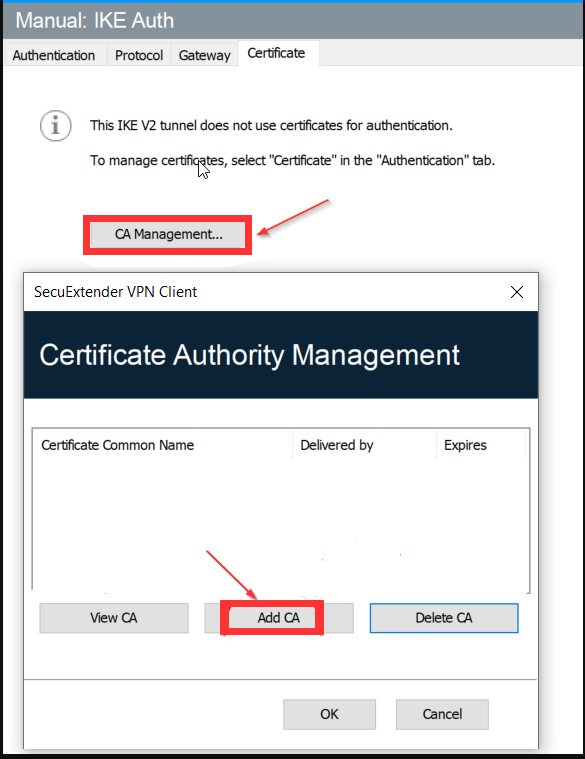Viewport: 585px width, 759px height.
Task: Click the Certificate tab
Action: pyautogui.click(x=276, y=53)
